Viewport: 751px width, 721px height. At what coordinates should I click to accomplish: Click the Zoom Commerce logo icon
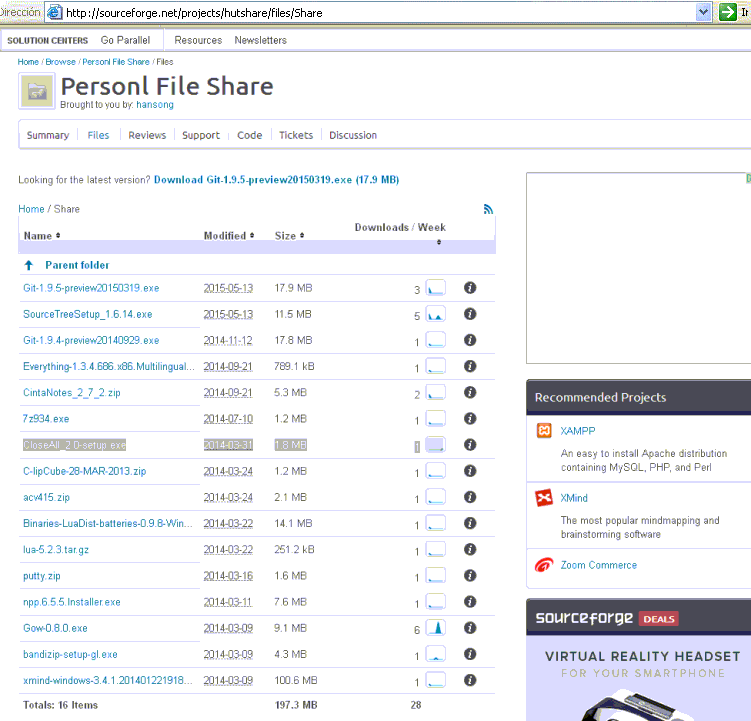(x=544, y=565)
